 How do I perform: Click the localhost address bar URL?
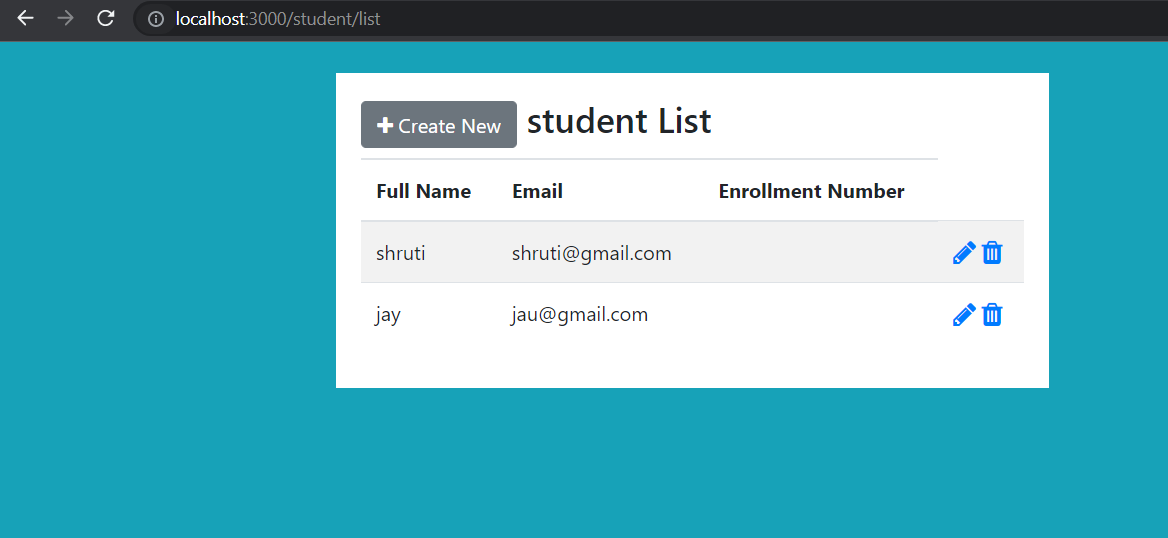(x=278, y=19)
